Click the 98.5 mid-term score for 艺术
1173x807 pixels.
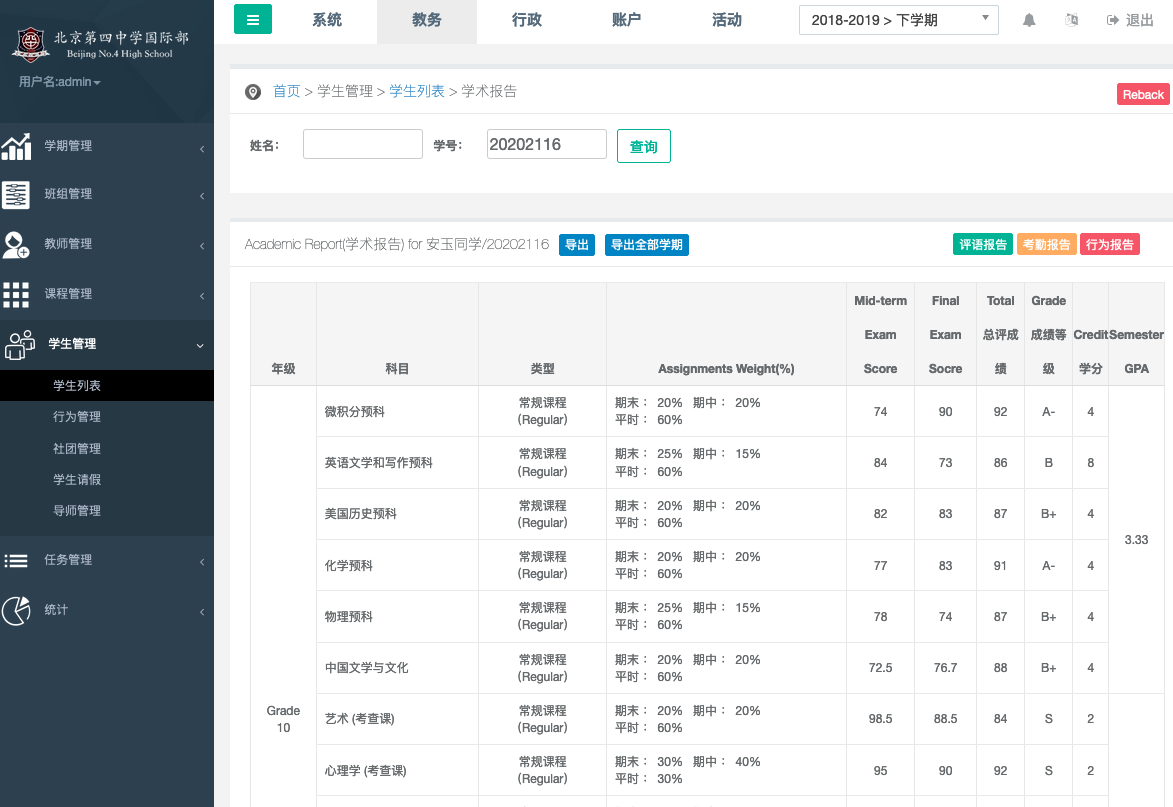click(x=880, y=719)
